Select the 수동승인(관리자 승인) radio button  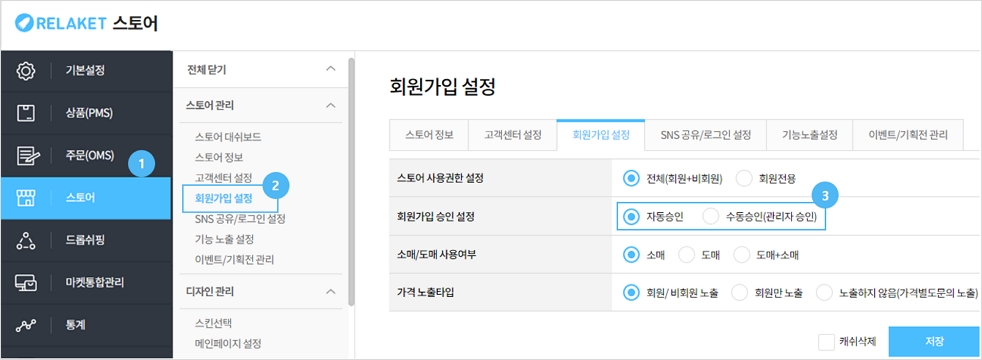(710, 217)
